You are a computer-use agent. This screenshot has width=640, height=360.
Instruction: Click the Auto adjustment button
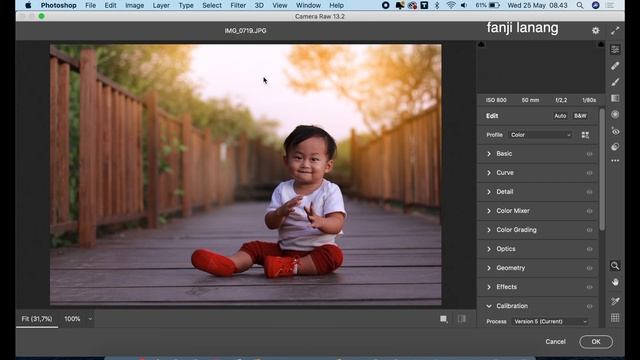(x=560, y=116)
